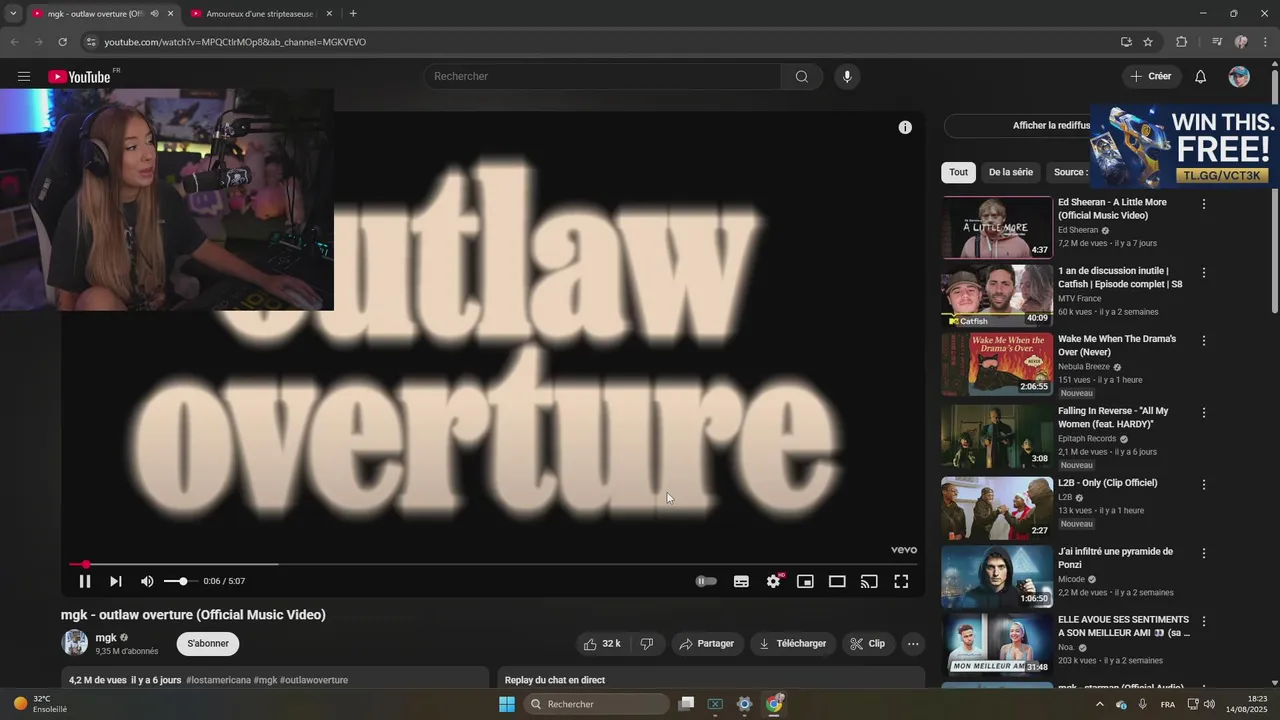1280x720 pixels.
Task: Open Ed Sheeran A Little More thumbnail
Action: [997, 227]
